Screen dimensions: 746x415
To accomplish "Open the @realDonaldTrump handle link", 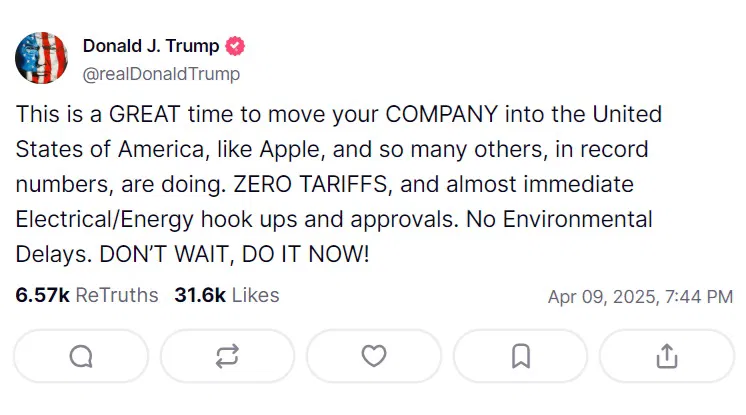I will coord(160,74).
